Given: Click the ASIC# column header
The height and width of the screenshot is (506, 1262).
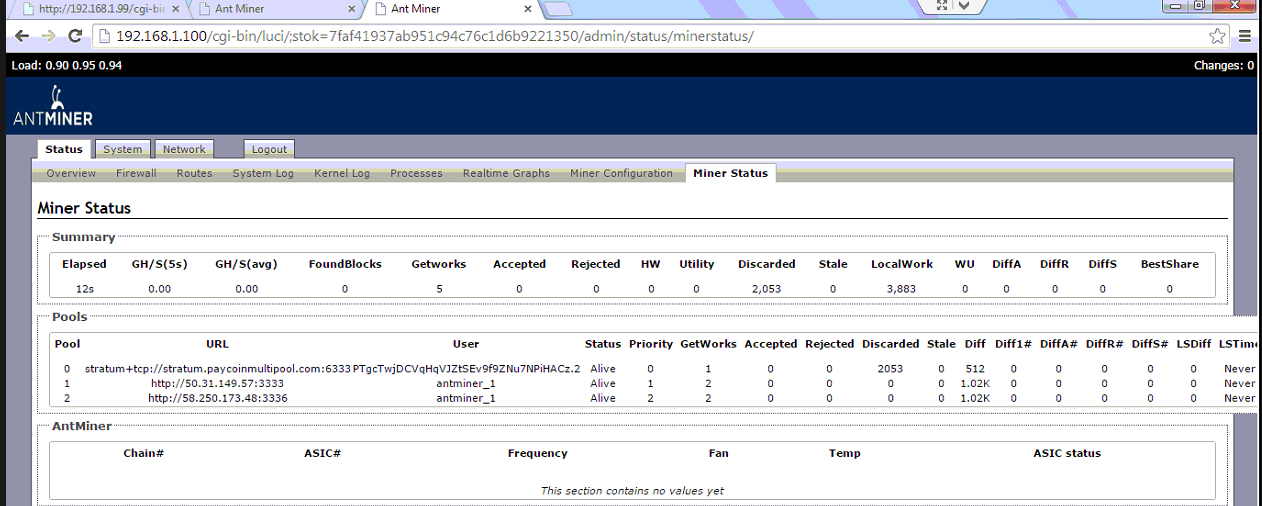Looking at the screenshot, I should (x=323, y=453).
